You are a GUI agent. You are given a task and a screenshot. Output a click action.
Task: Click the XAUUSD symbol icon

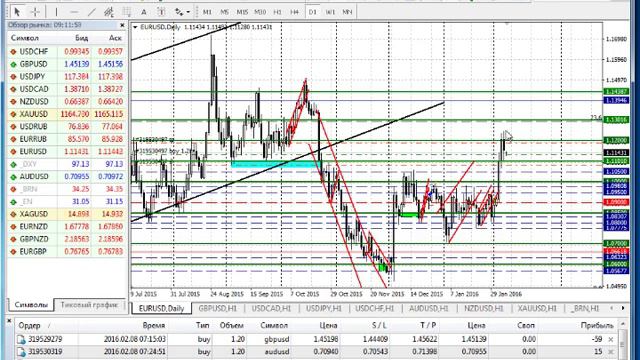point(13,114)
